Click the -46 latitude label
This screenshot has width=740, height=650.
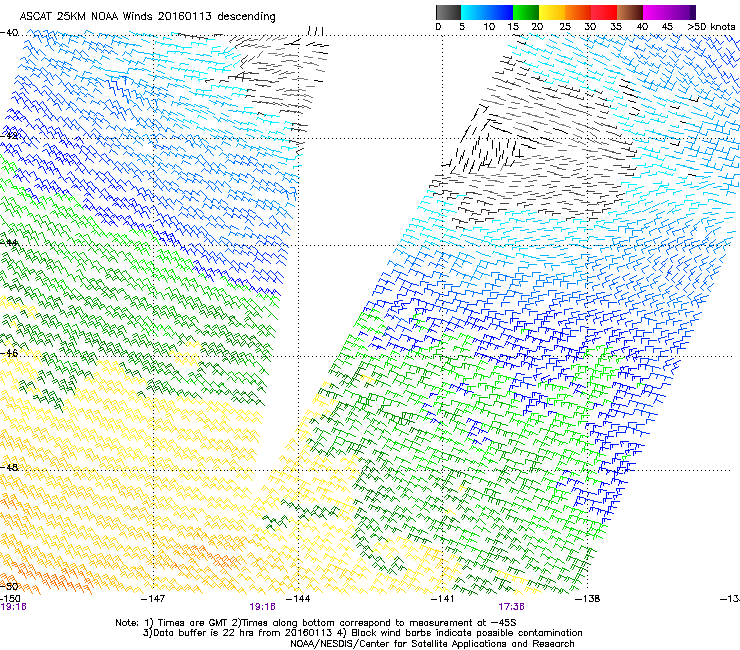tap(9, 353)
